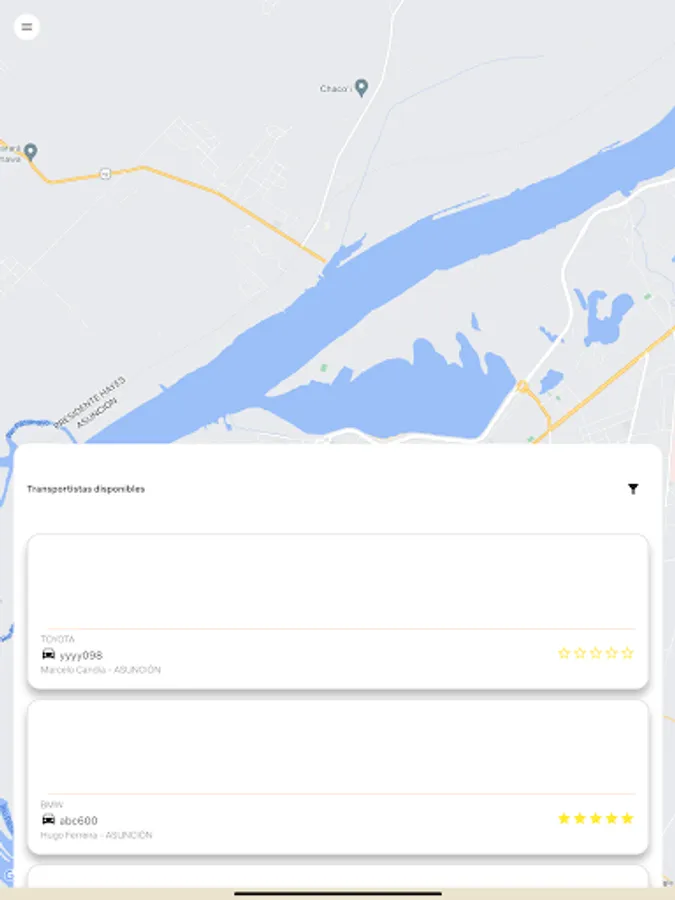Click third filled star on BMW card
Viewport: 675px width, 900px height.
[x=596, y=818]
